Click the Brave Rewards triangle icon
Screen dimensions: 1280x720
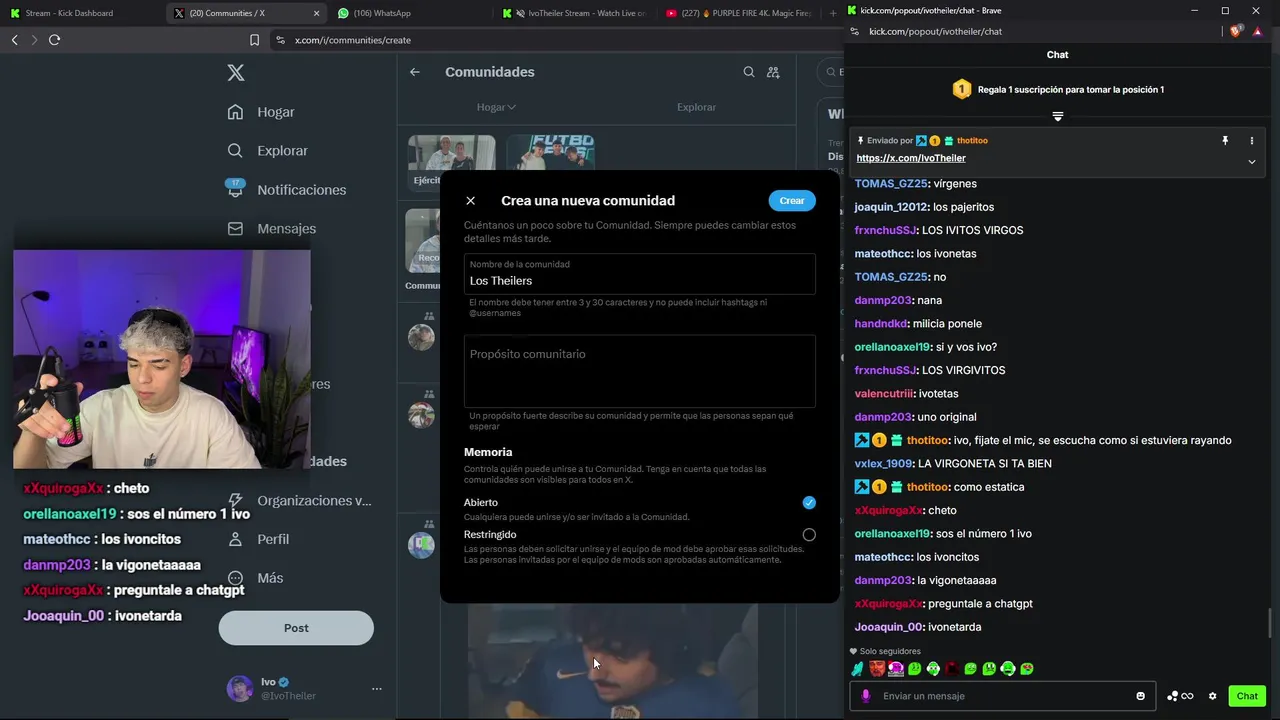(1258, 31)
